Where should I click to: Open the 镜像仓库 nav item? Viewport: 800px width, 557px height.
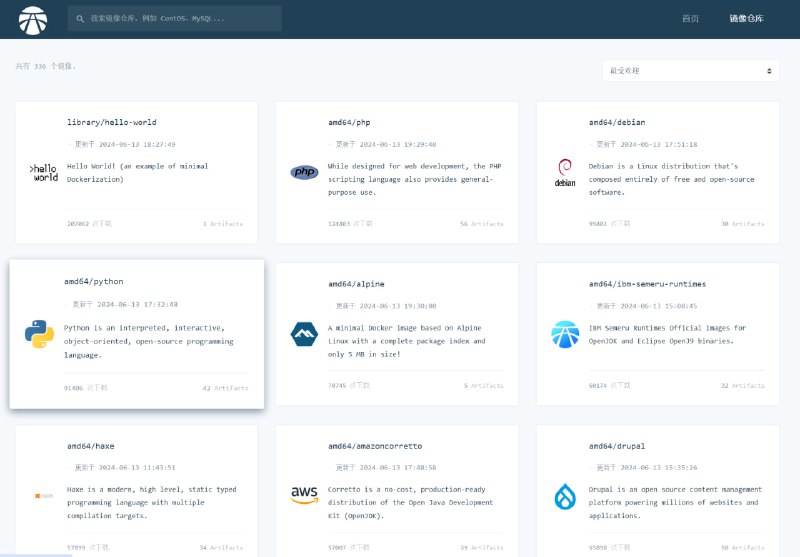coord(746,18)
